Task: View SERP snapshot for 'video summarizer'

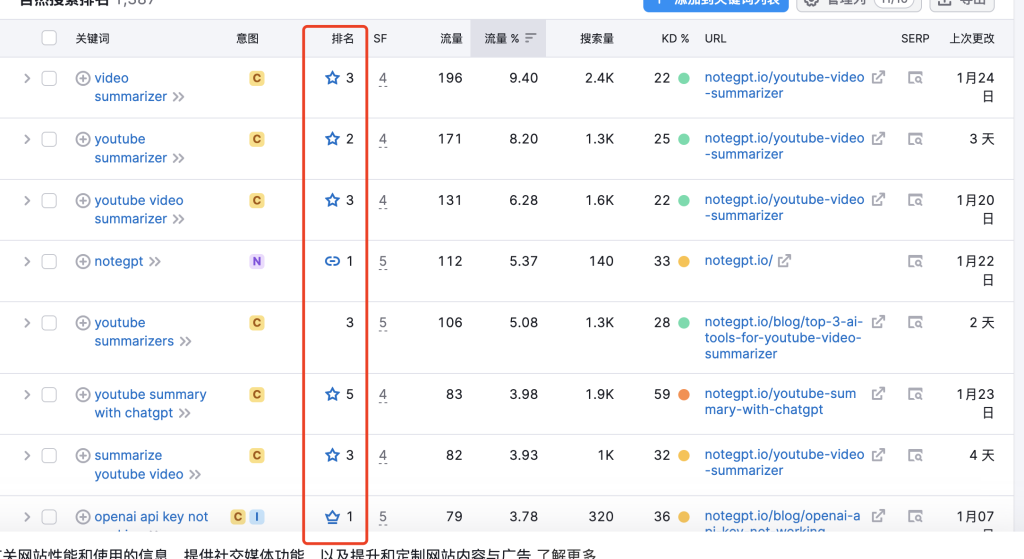Action: coord(916,78)
